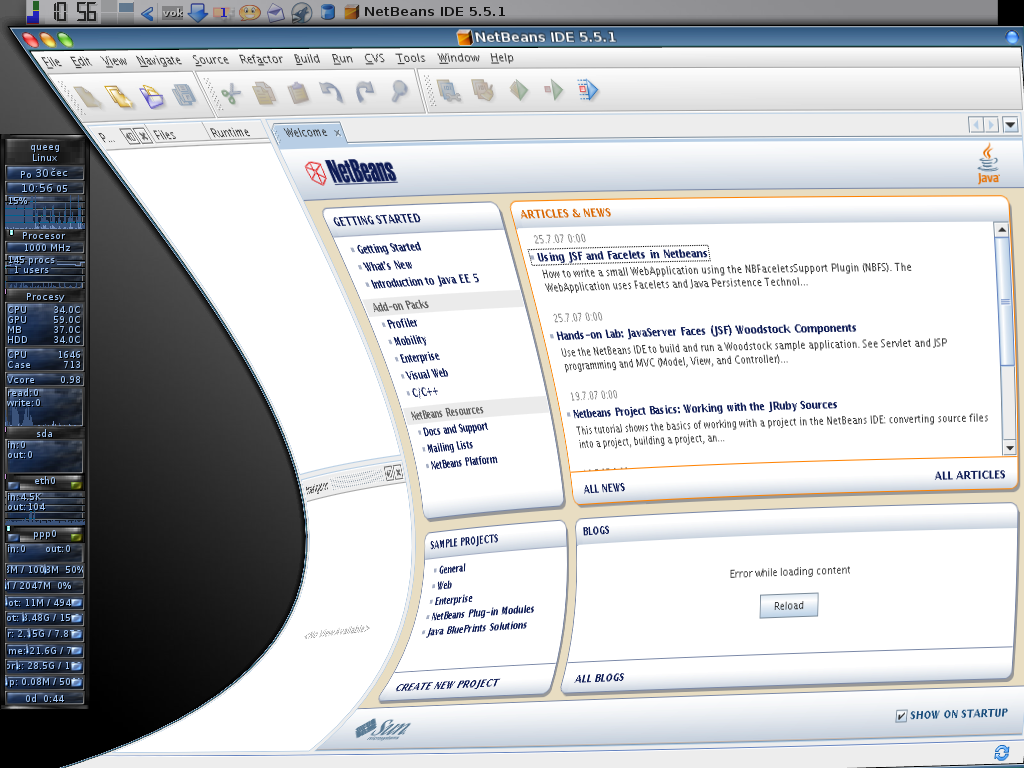Image resolution: width=1024 pixels, height=768 pixels.
Task: Click the smiley chat icon in top panel
Action: click(250, 12)
